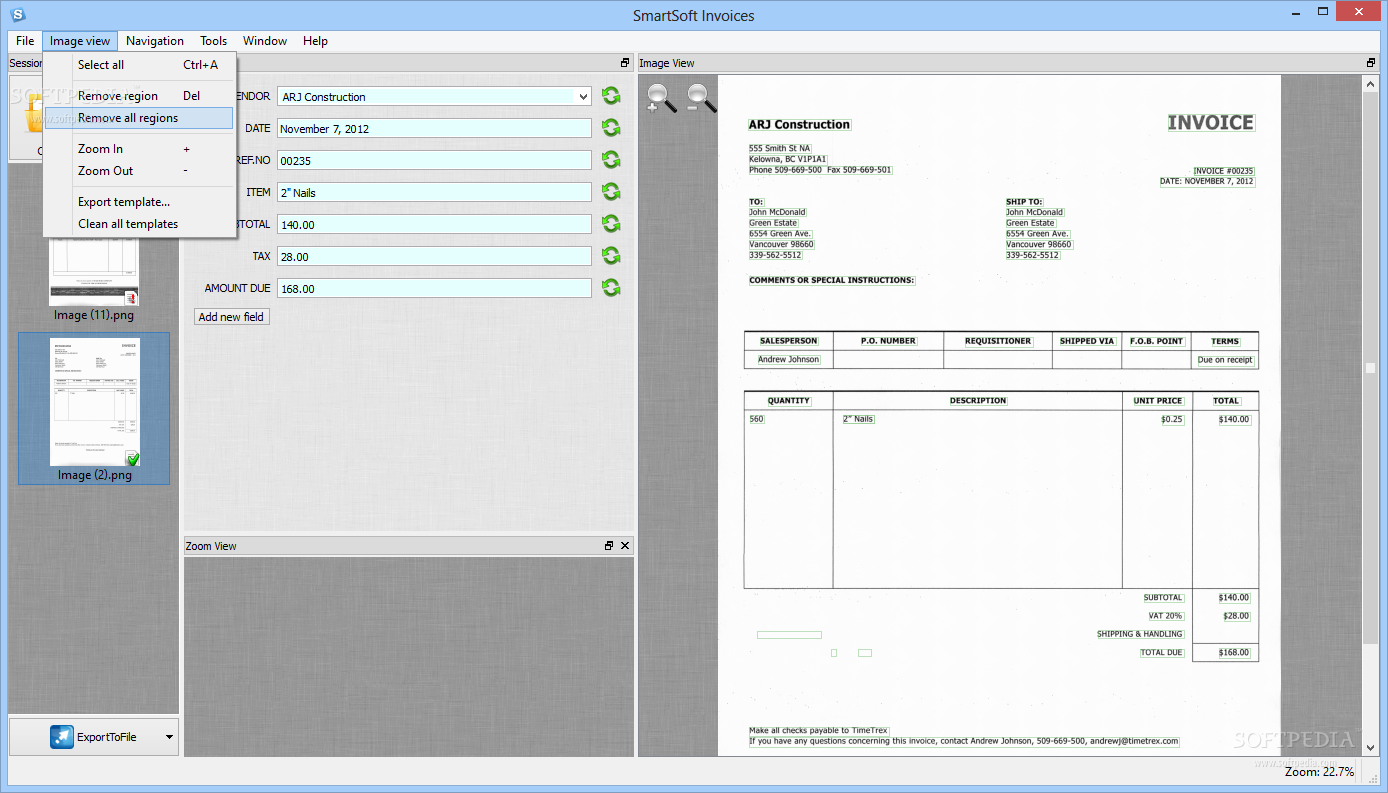Image resolution: width=1388 pixels, height=793 pixels.
Task: Click refresh icon beside the REF.NO field
Action: tap(611, 160)
